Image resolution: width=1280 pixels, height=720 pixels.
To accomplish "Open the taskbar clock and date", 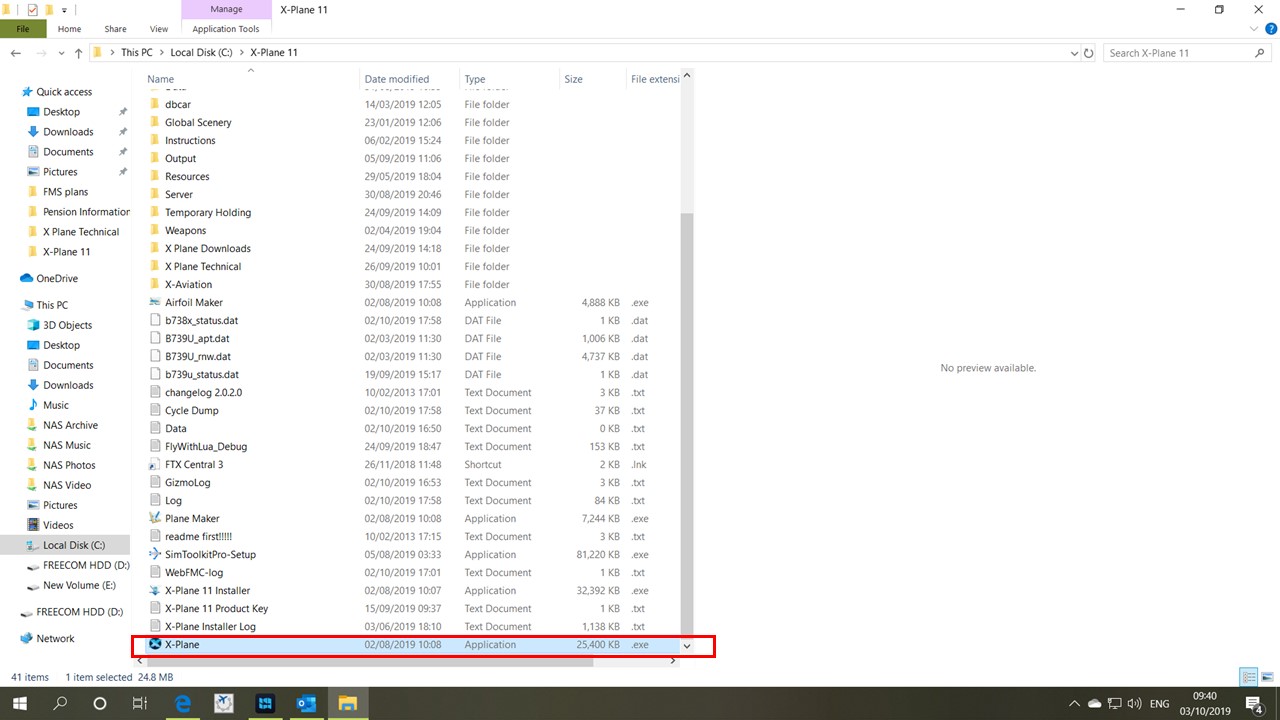I will pyautogui.click(x=1205, y=703).
